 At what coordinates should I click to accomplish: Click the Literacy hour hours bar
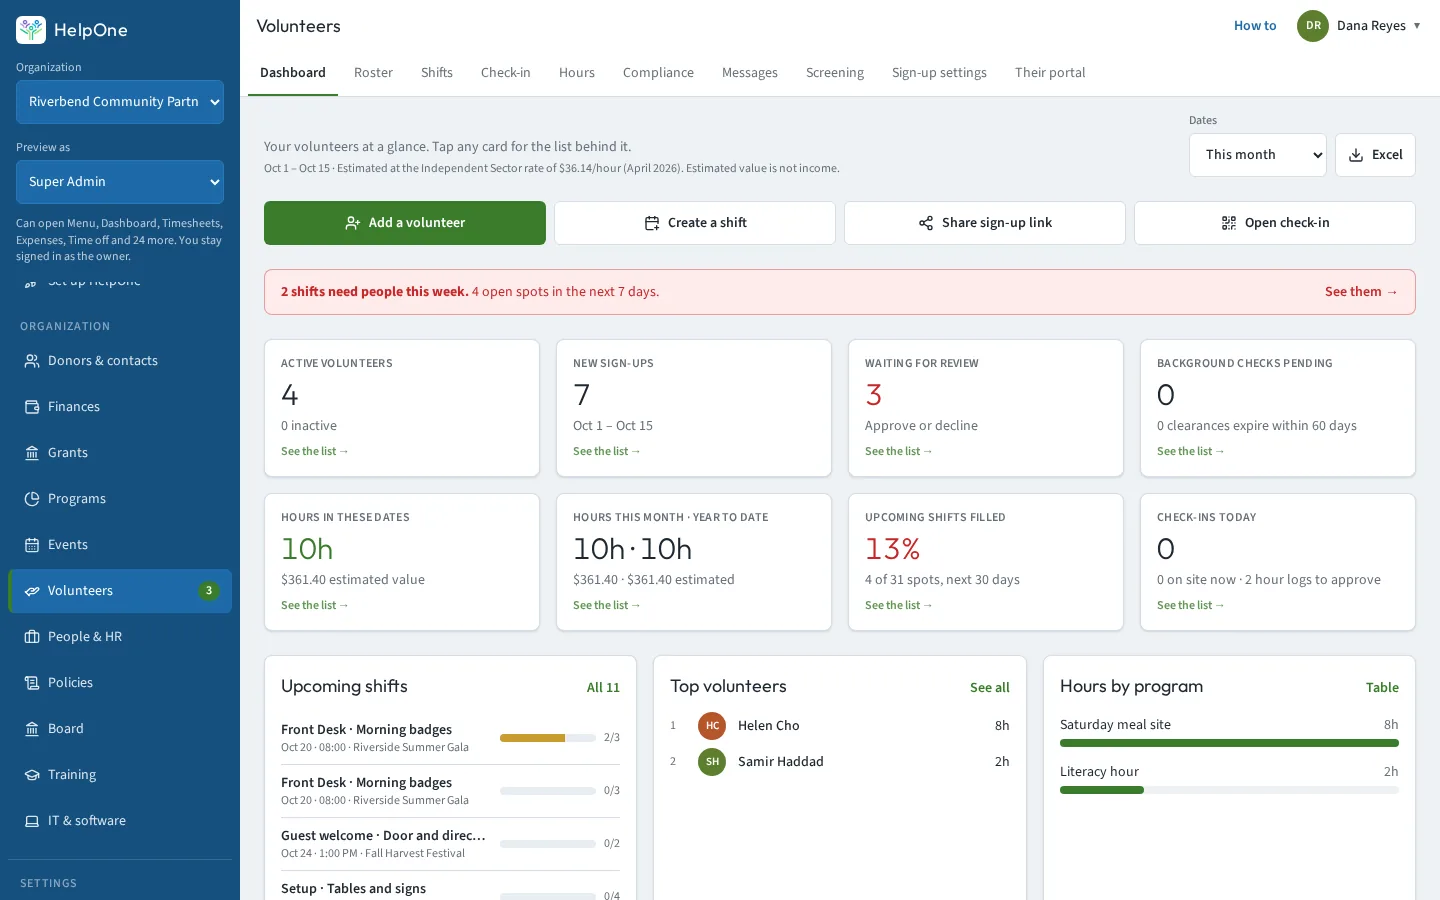[1229, 790]
